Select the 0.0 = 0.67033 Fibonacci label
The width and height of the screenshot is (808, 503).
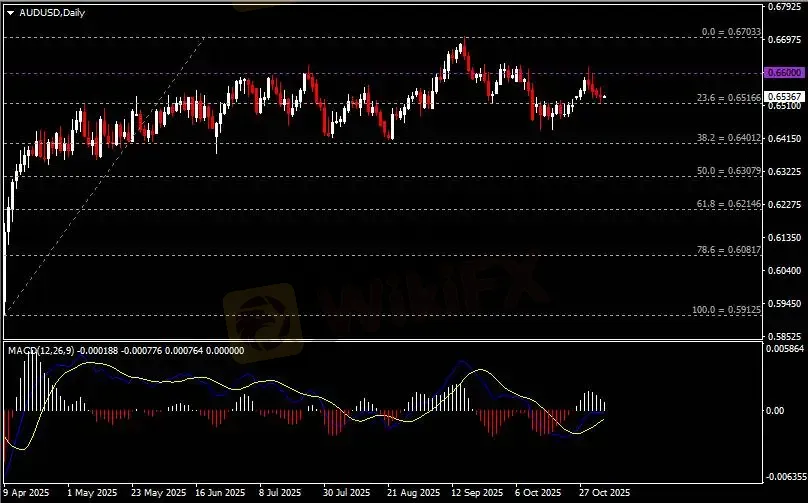(731, 33)
